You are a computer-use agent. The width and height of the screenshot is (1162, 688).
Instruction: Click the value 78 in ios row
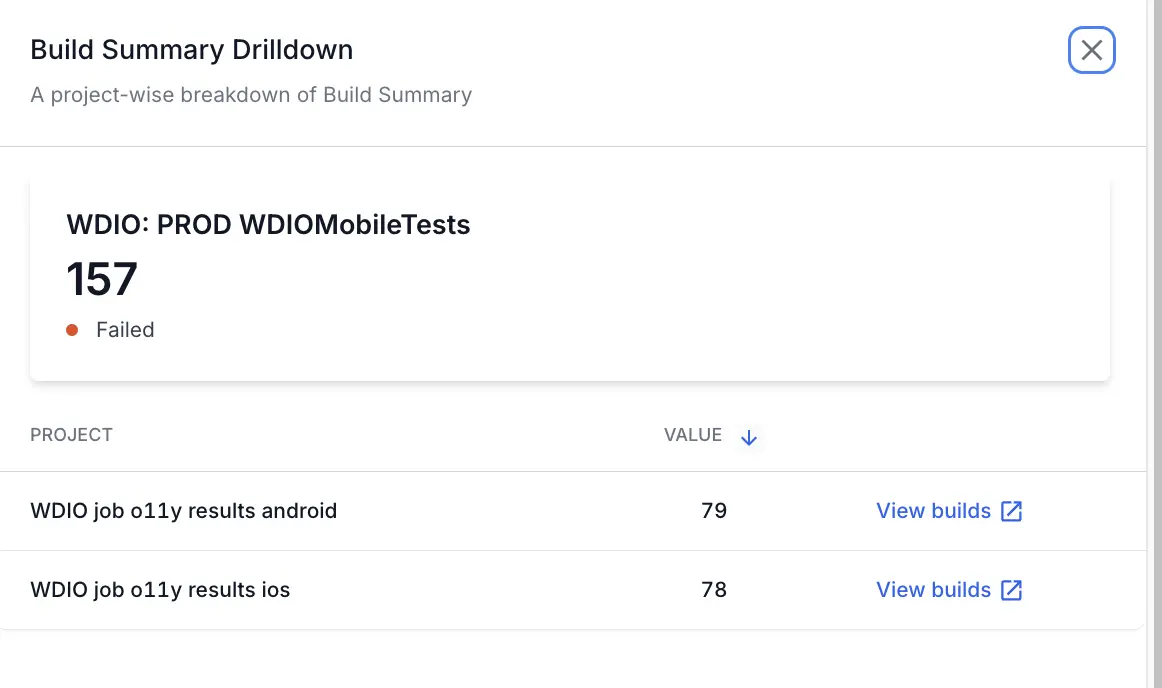(714, 590)
